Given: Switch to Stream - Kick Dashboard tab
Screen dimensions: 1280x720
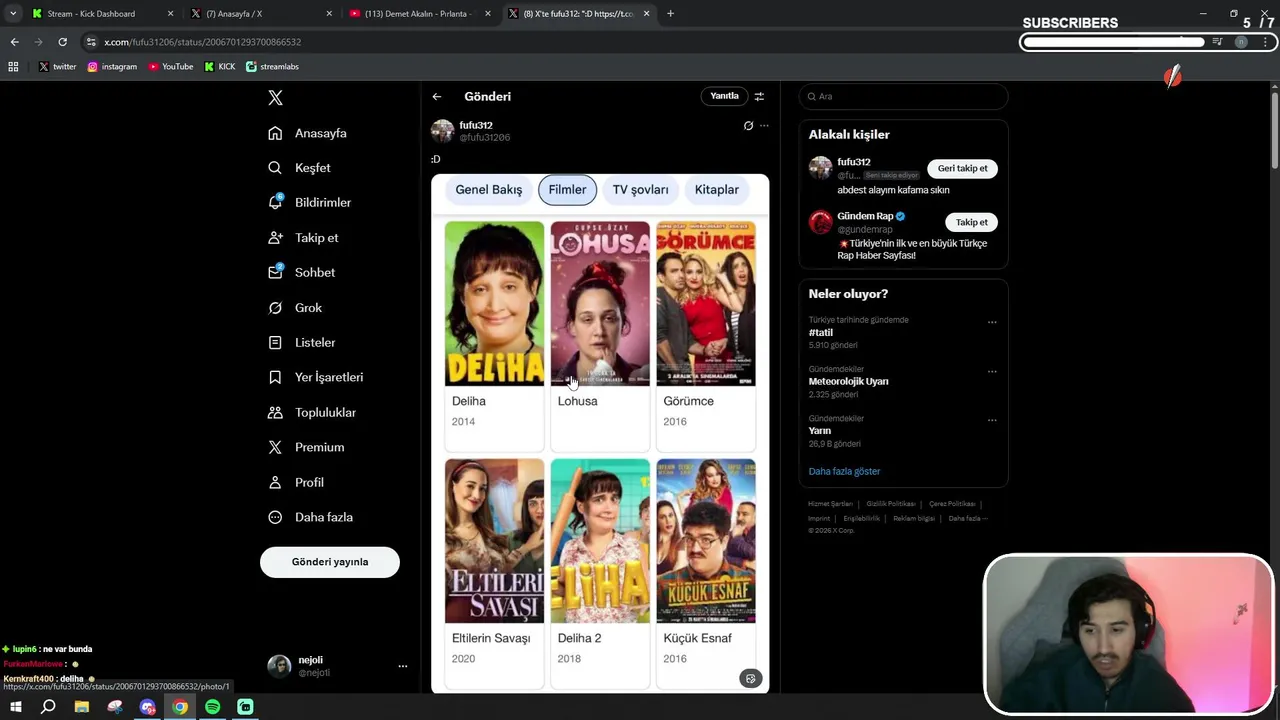Looking at the screenshot, I should [x=102, y=14].
